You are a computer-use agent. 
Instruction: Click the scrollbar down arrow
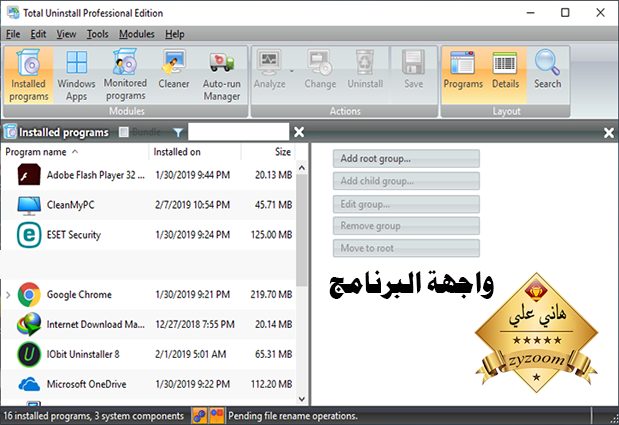(302, 399)
